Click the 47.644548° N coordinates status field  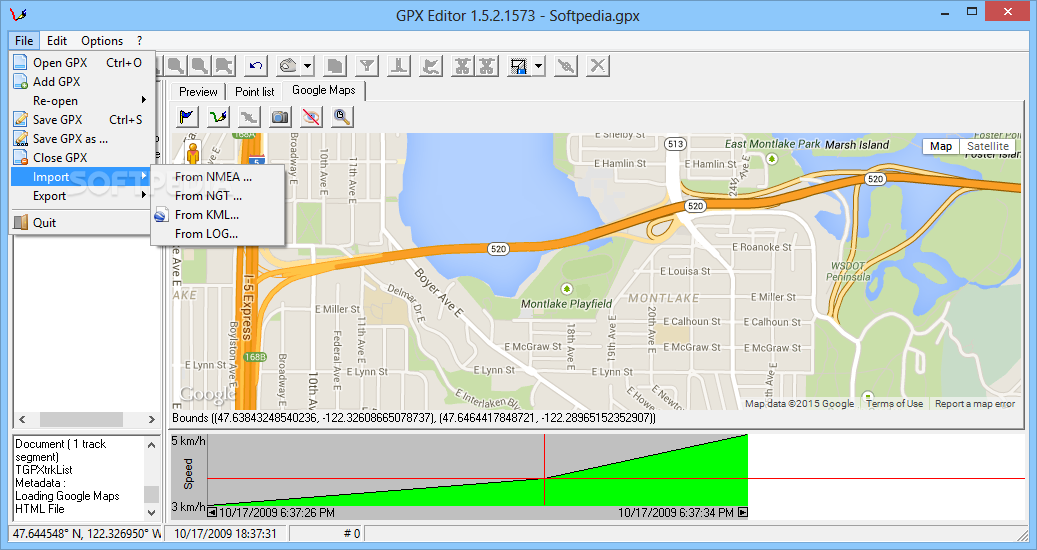point(86,533)
